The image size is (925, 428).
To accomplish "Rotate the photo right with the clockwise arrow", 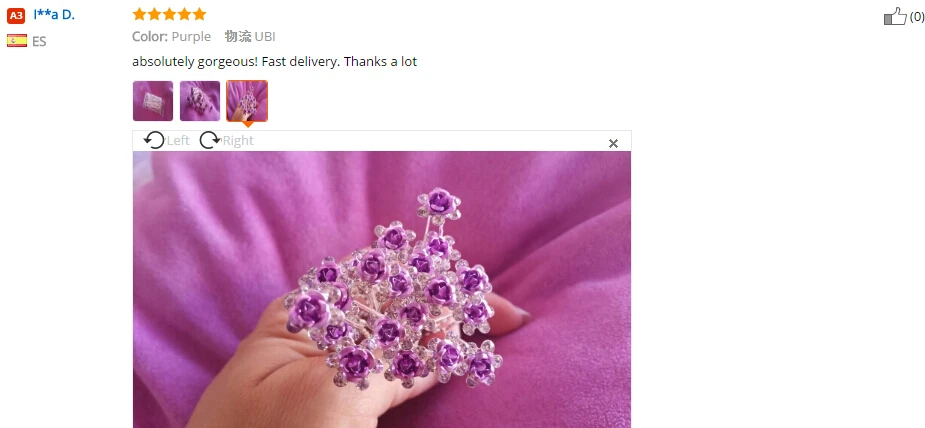I will (210, 140).
